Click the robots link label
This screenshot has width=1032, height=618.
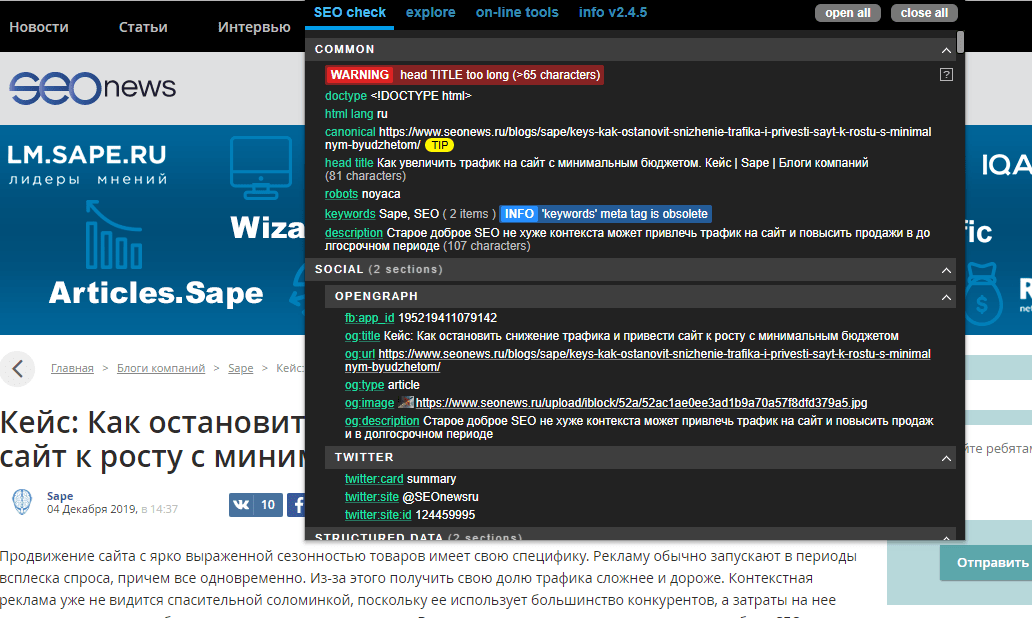pyautogui.click(x=342, y=194)
